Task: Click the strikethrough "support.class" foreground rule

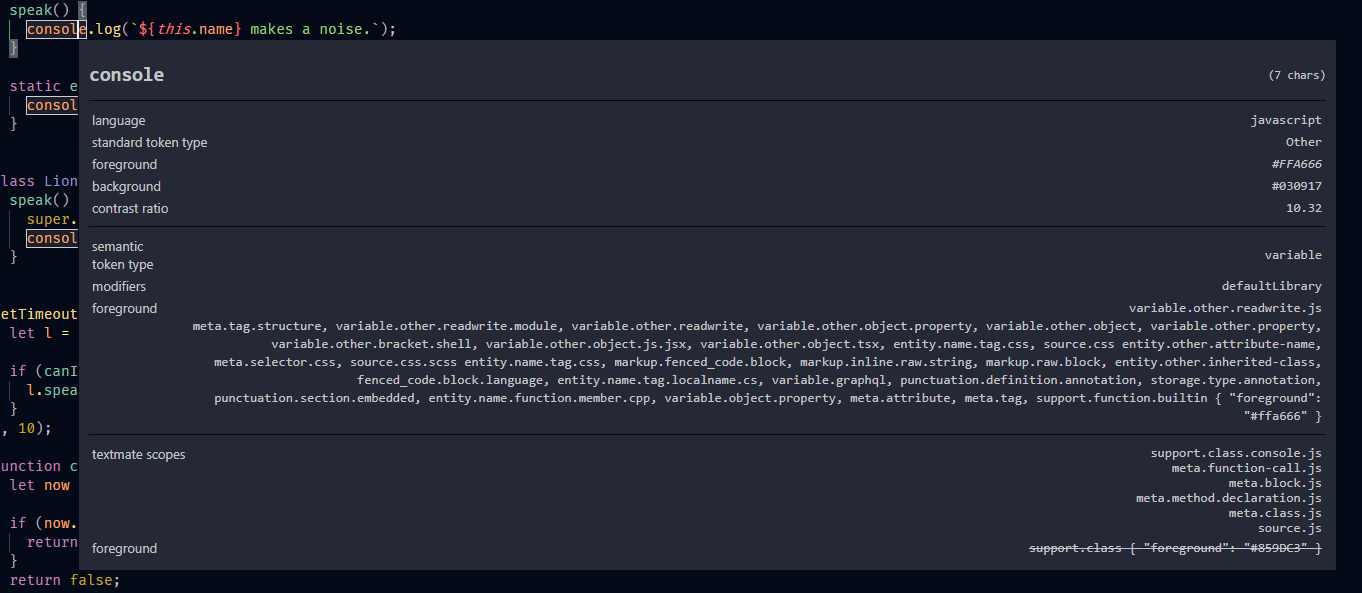Action: click(x=1175, y=548)
